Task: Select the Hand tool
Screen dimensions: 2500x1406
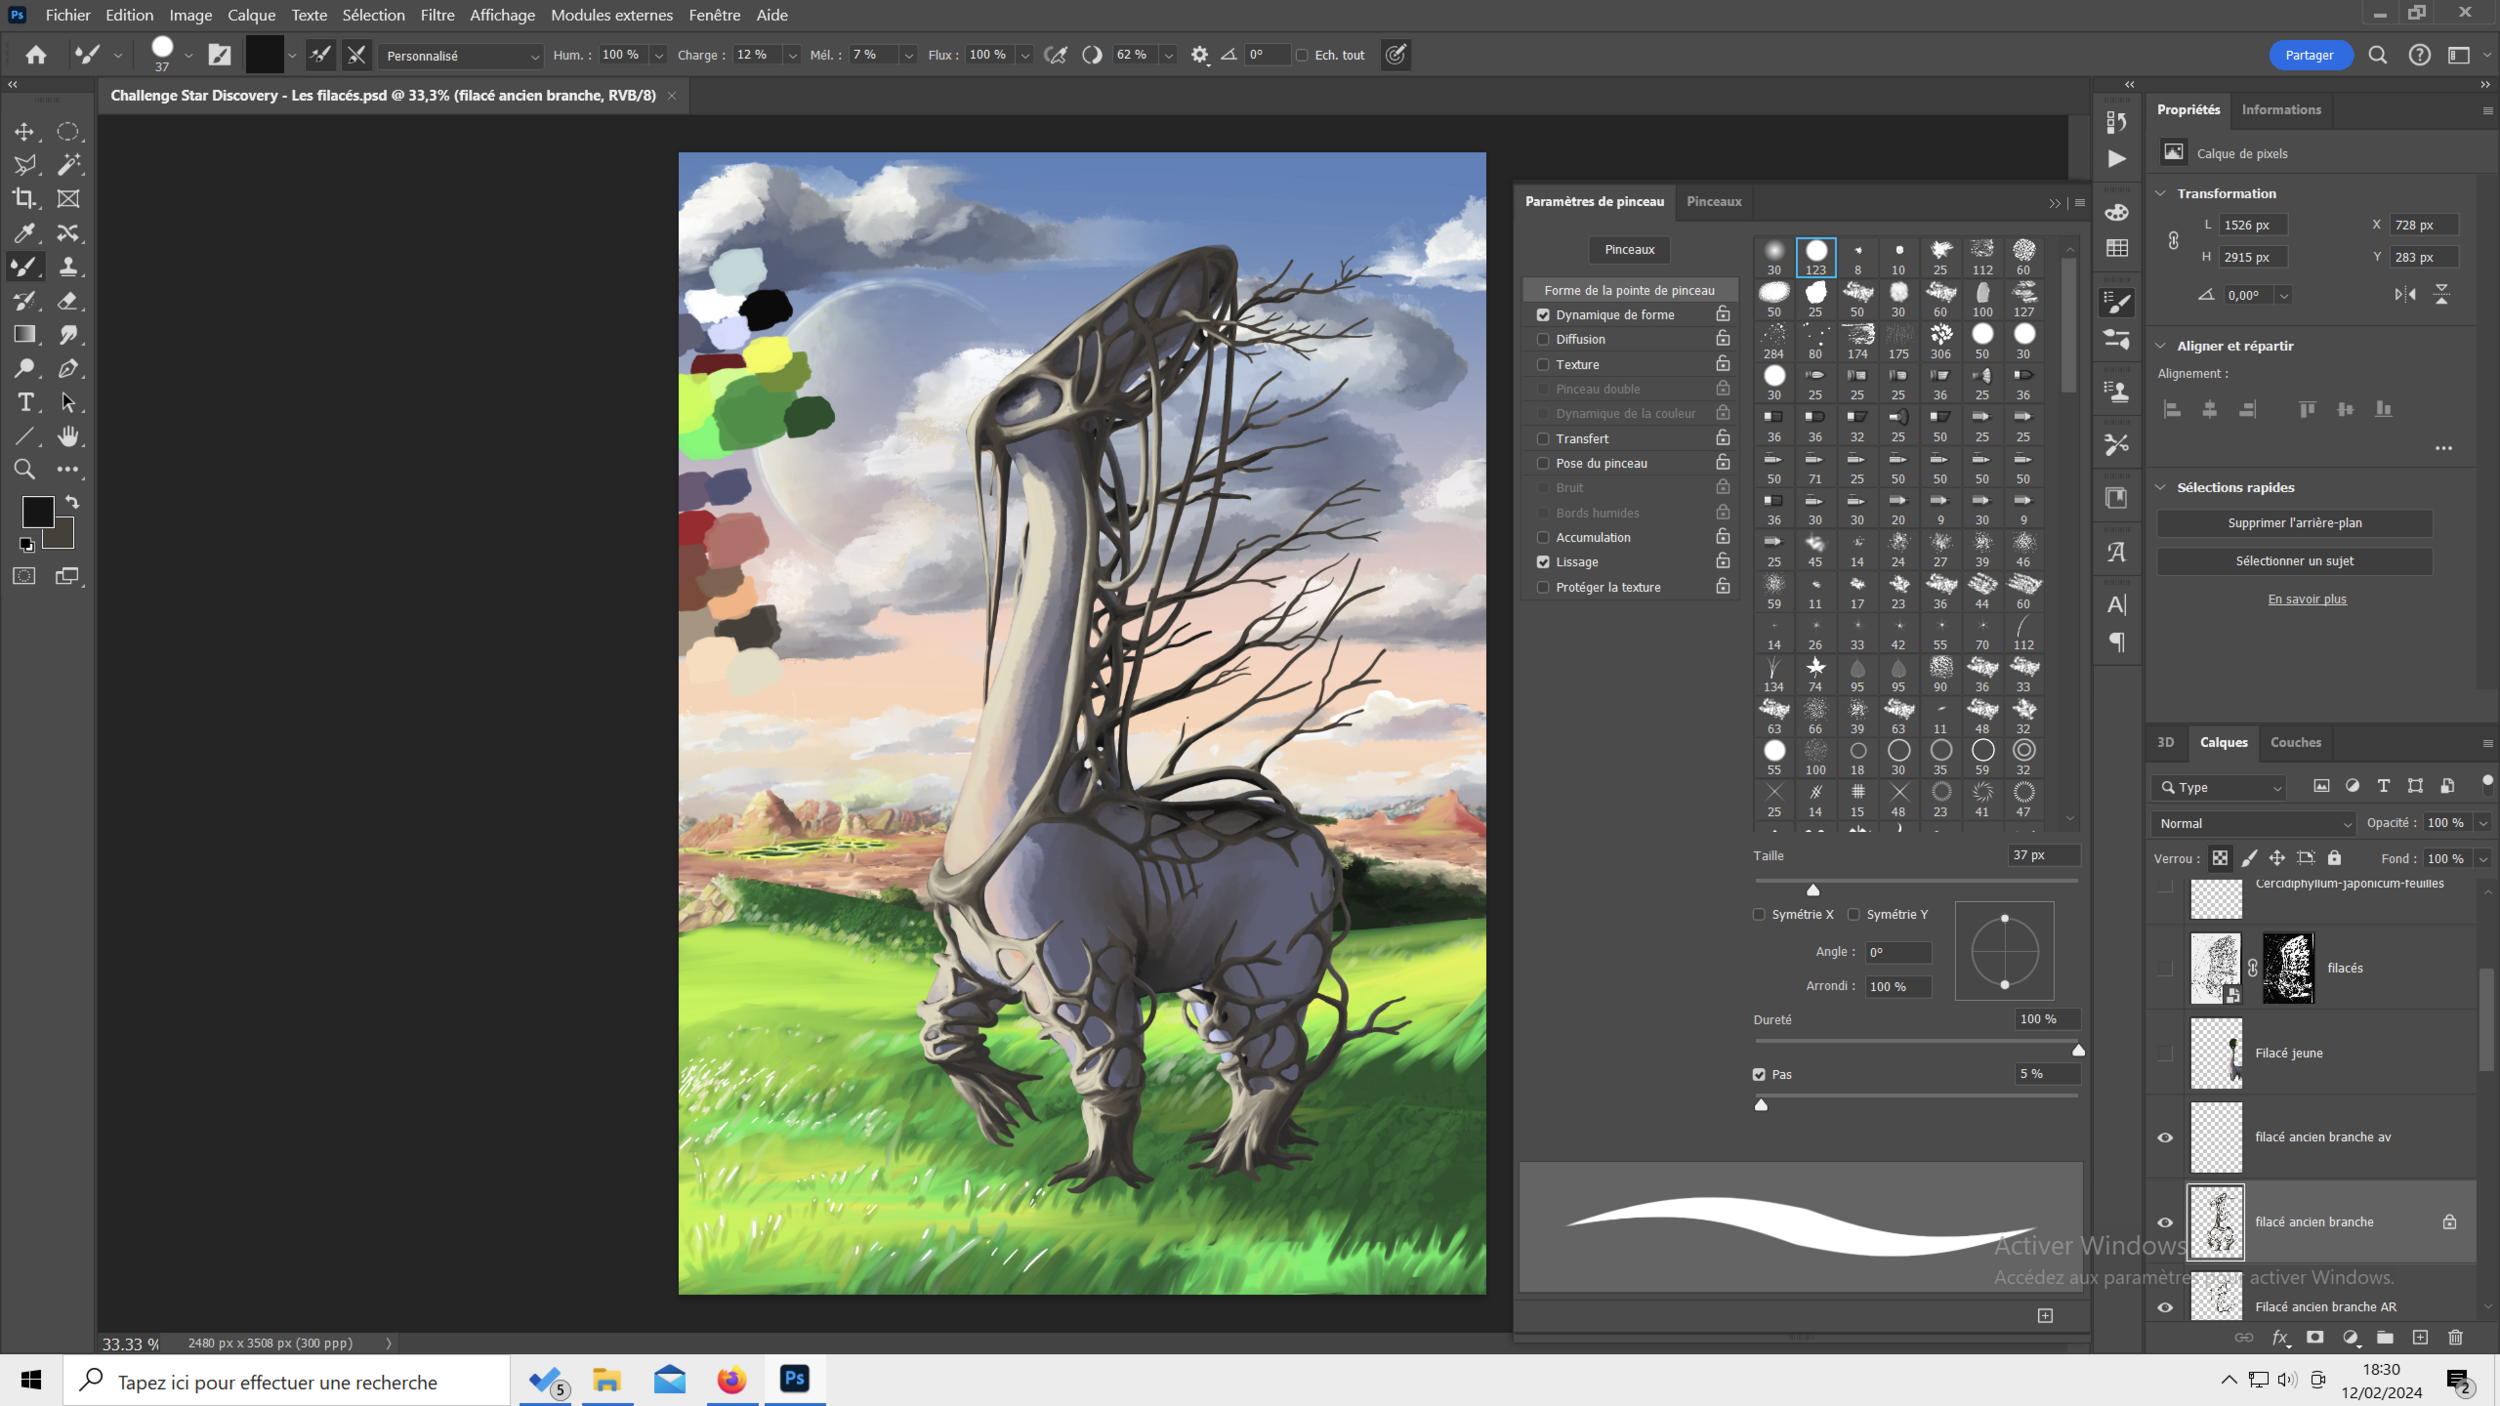Action: click(68, 436)
